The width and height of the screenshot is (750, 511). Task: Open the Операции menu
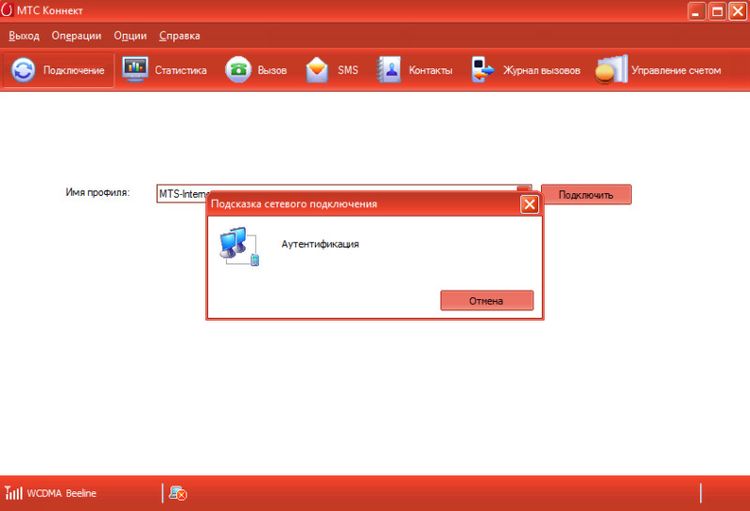77,36
